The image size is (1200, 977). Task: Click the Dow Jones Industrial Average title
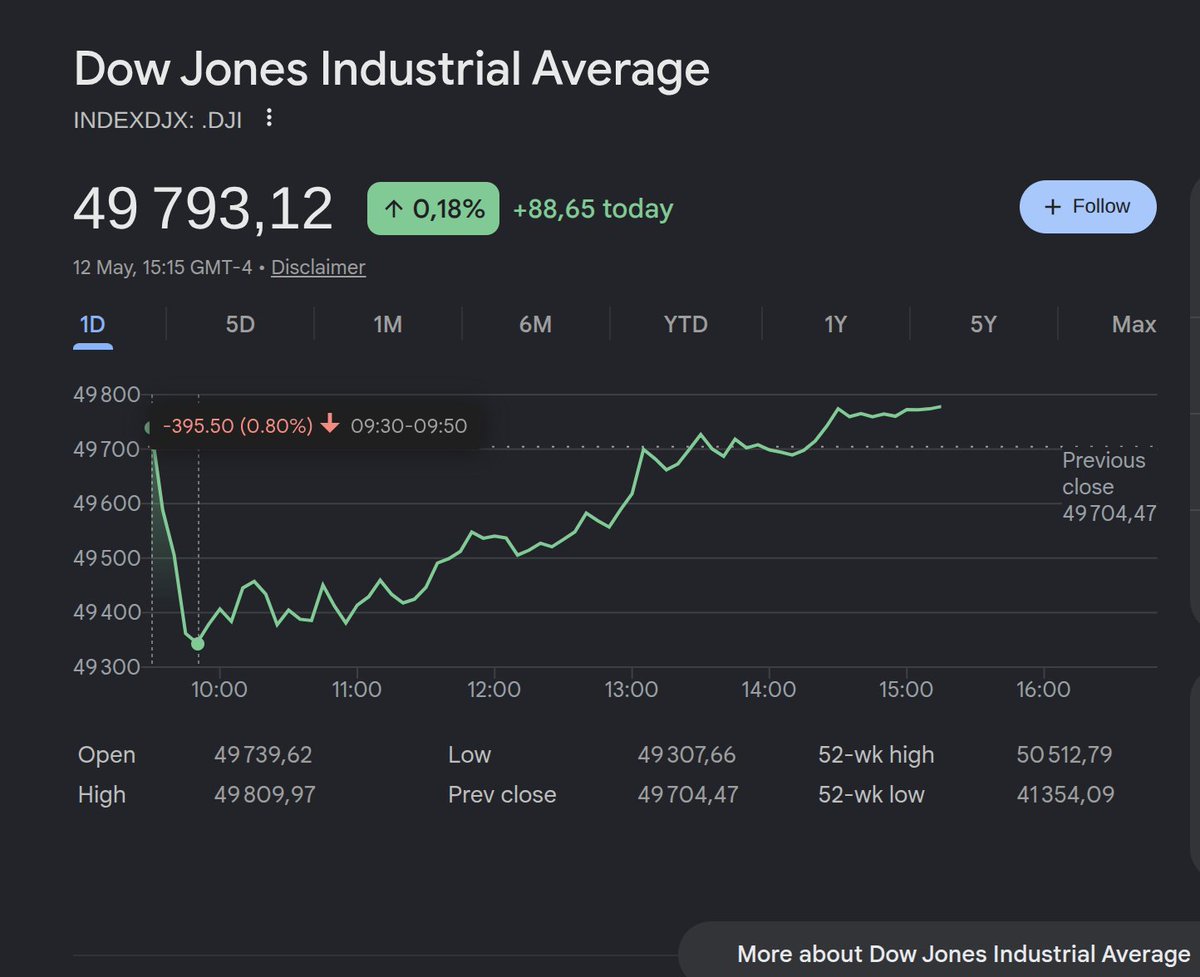[392, 70]
